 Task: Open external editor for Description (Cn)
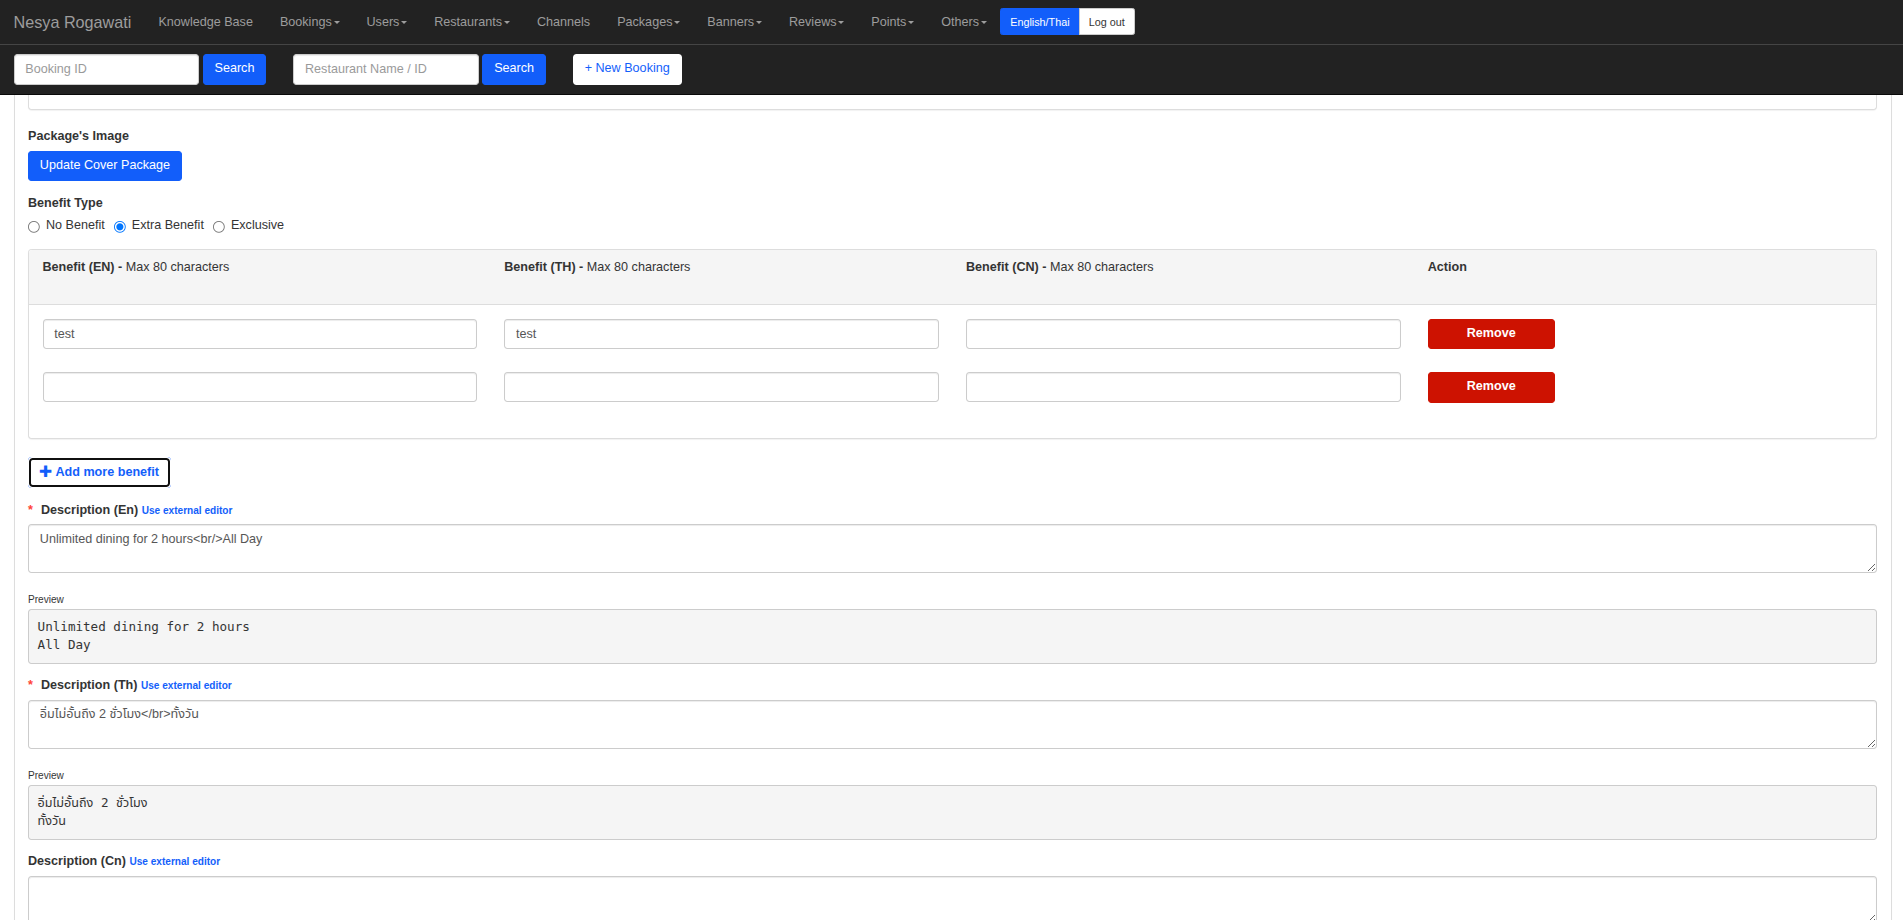click(x=175, y=862)
